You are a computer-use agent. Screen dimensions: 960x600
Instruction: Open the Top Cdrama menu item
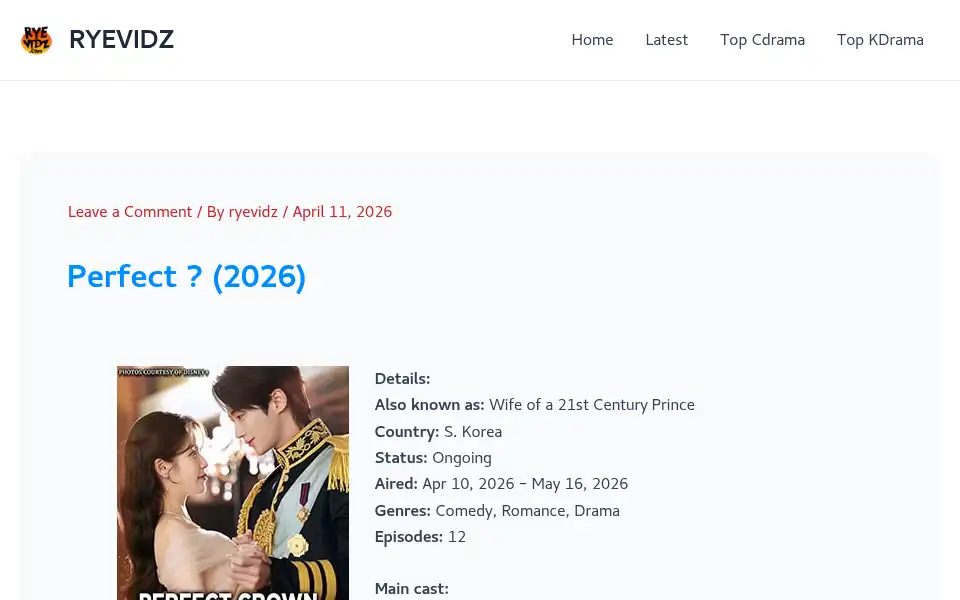pos(762,40)
